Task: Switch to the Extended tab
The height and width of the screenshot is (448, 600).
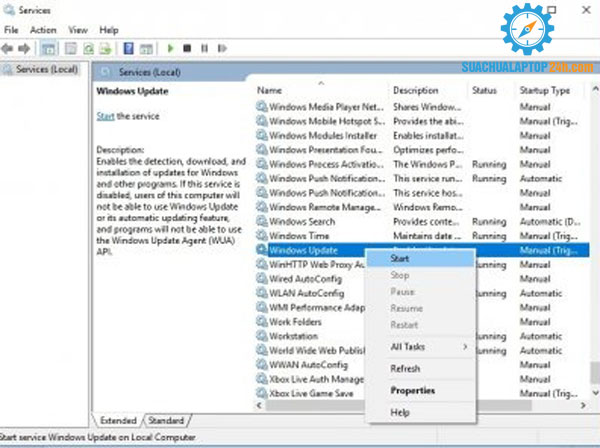Action: [118, 420]
